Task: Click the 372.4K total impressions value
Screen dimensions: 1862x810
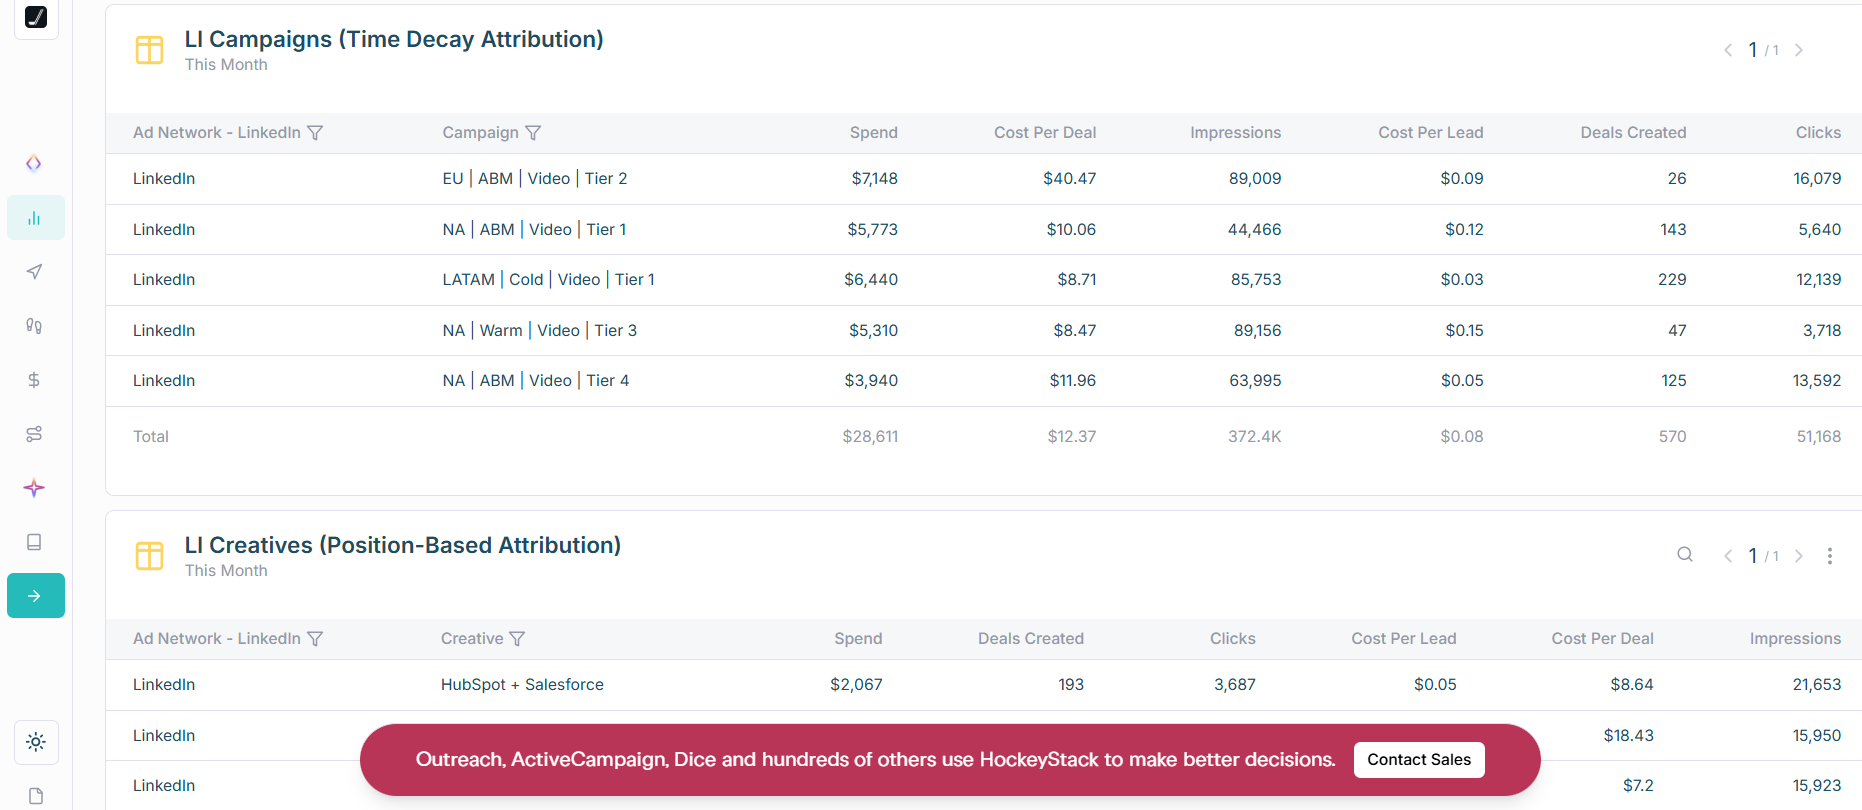Action: coord(1254,436)
